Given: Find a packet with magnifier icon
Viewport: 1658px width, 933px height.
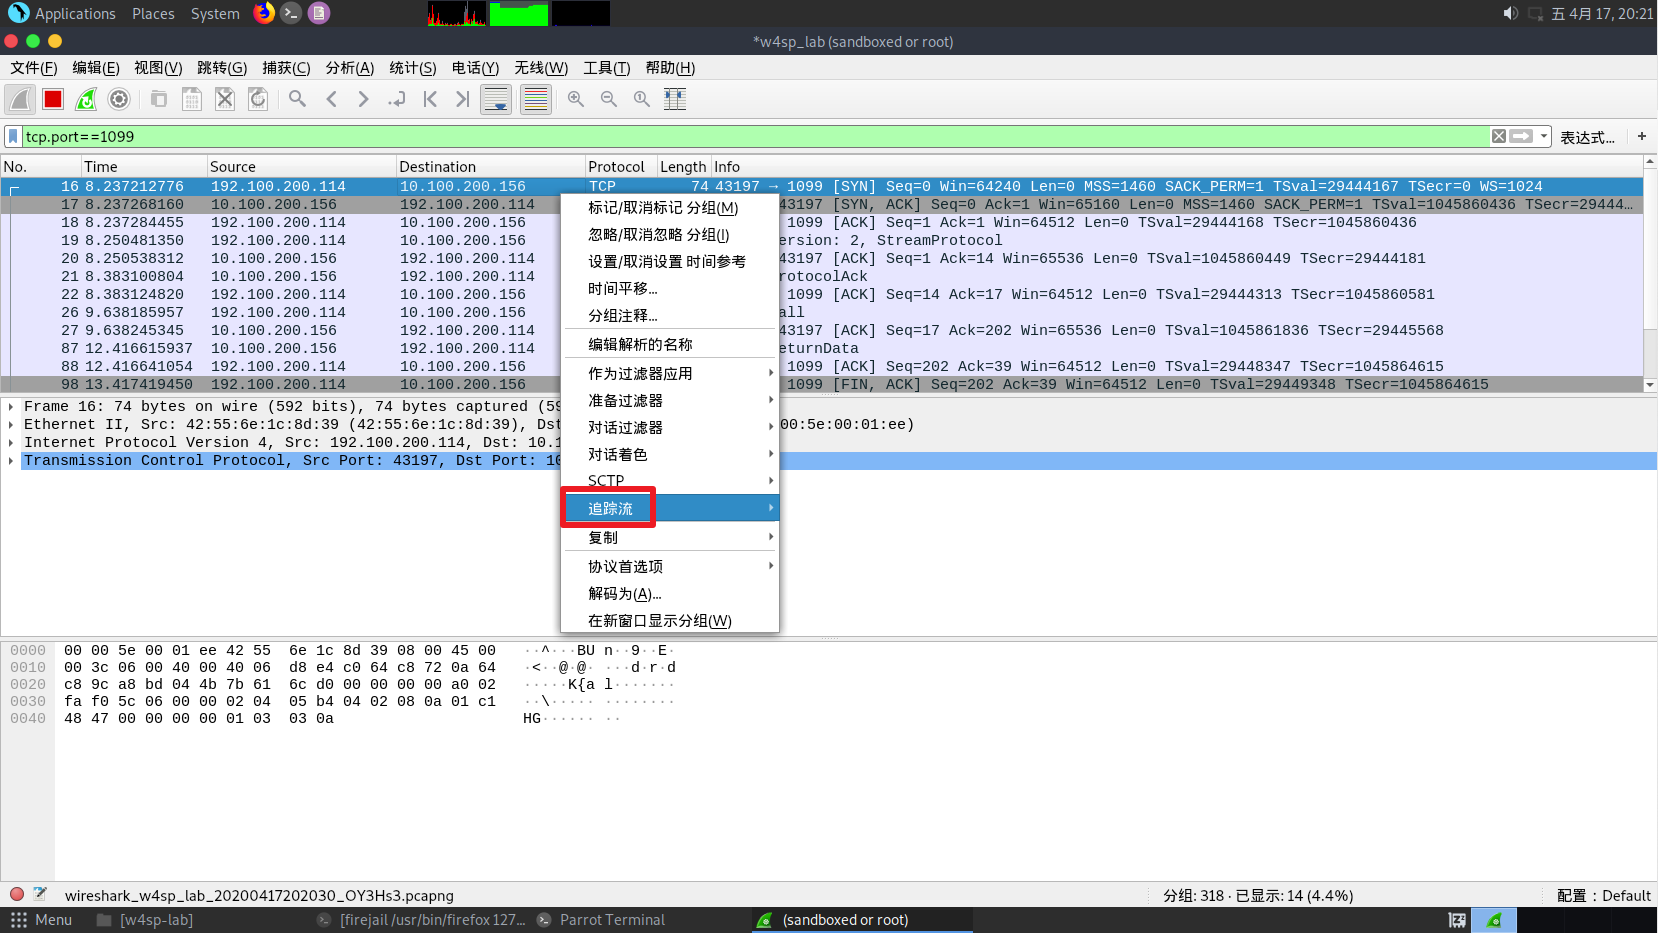Looking at the screenshot, I should pyautogui.click(x=298, y=99).
